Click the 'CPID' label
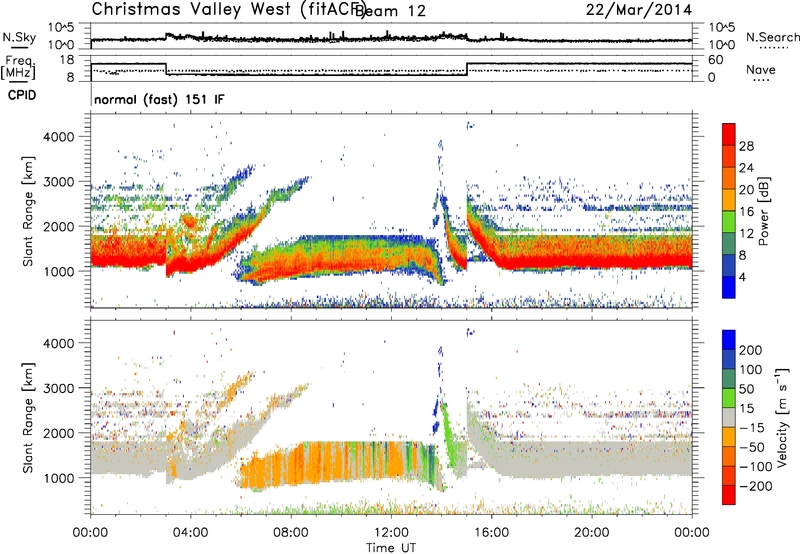The width and height of the screenshot is (800, 554). coord(22,95)
